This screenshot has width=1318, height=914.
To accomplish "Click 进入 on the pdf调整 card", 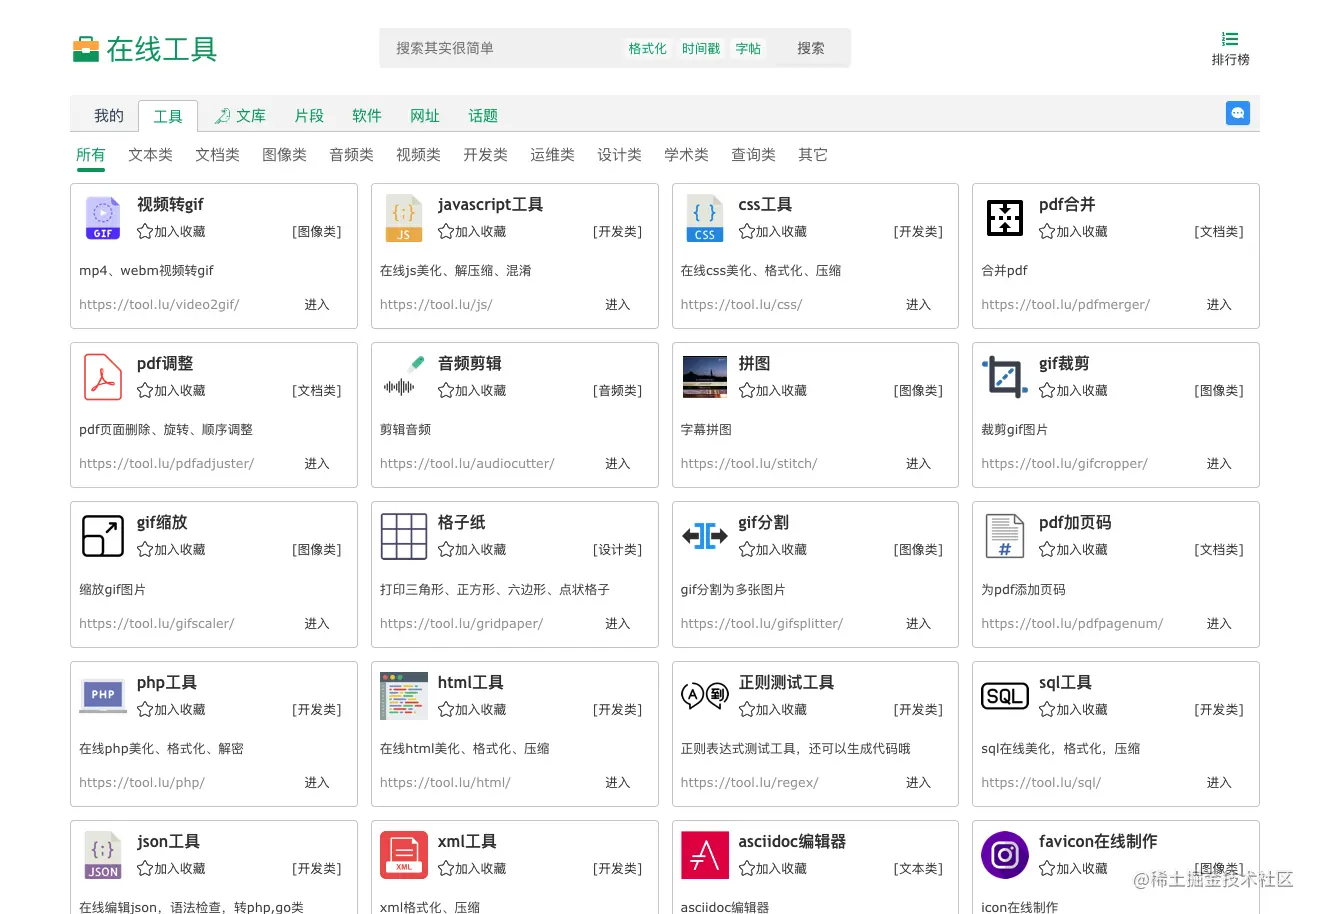I will tap(317, 464).
